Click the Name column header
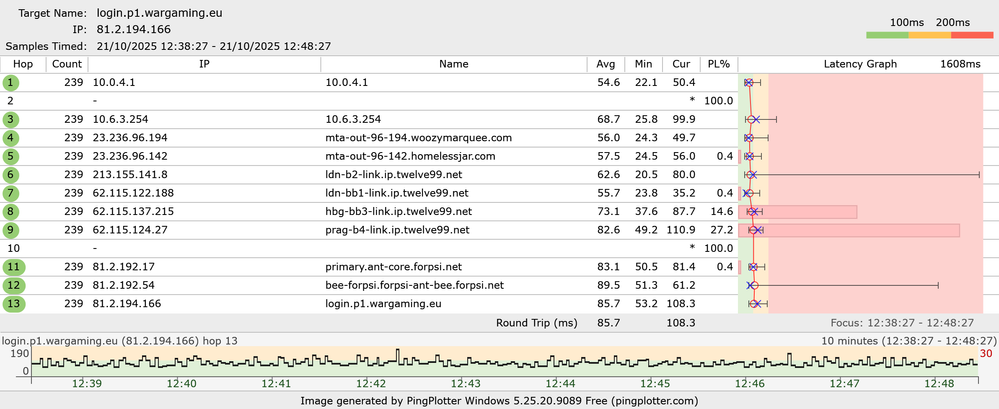Screen dimensions: 999x409 (x=454, y=64)
